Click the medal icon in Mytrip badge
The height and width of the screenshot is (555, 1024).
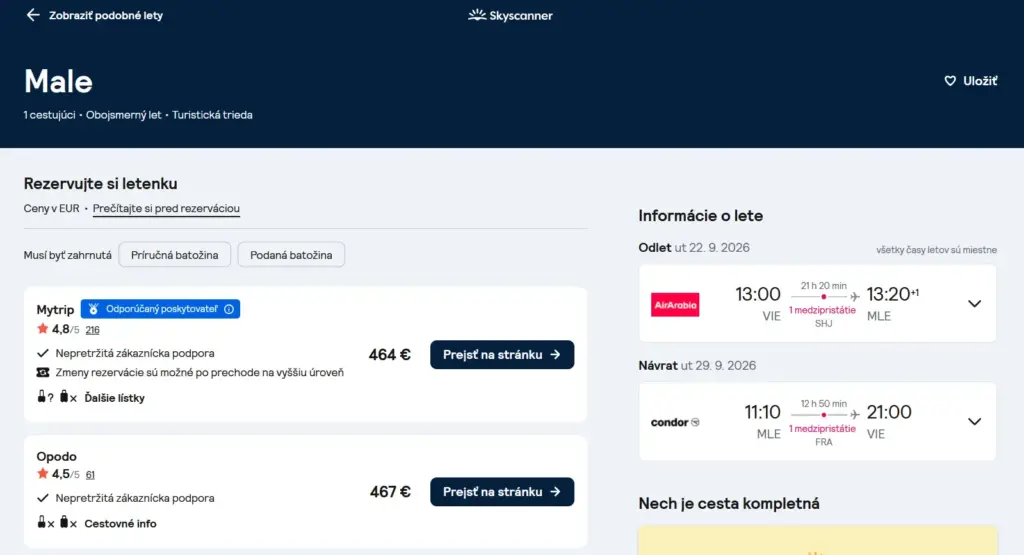point(93,309)
